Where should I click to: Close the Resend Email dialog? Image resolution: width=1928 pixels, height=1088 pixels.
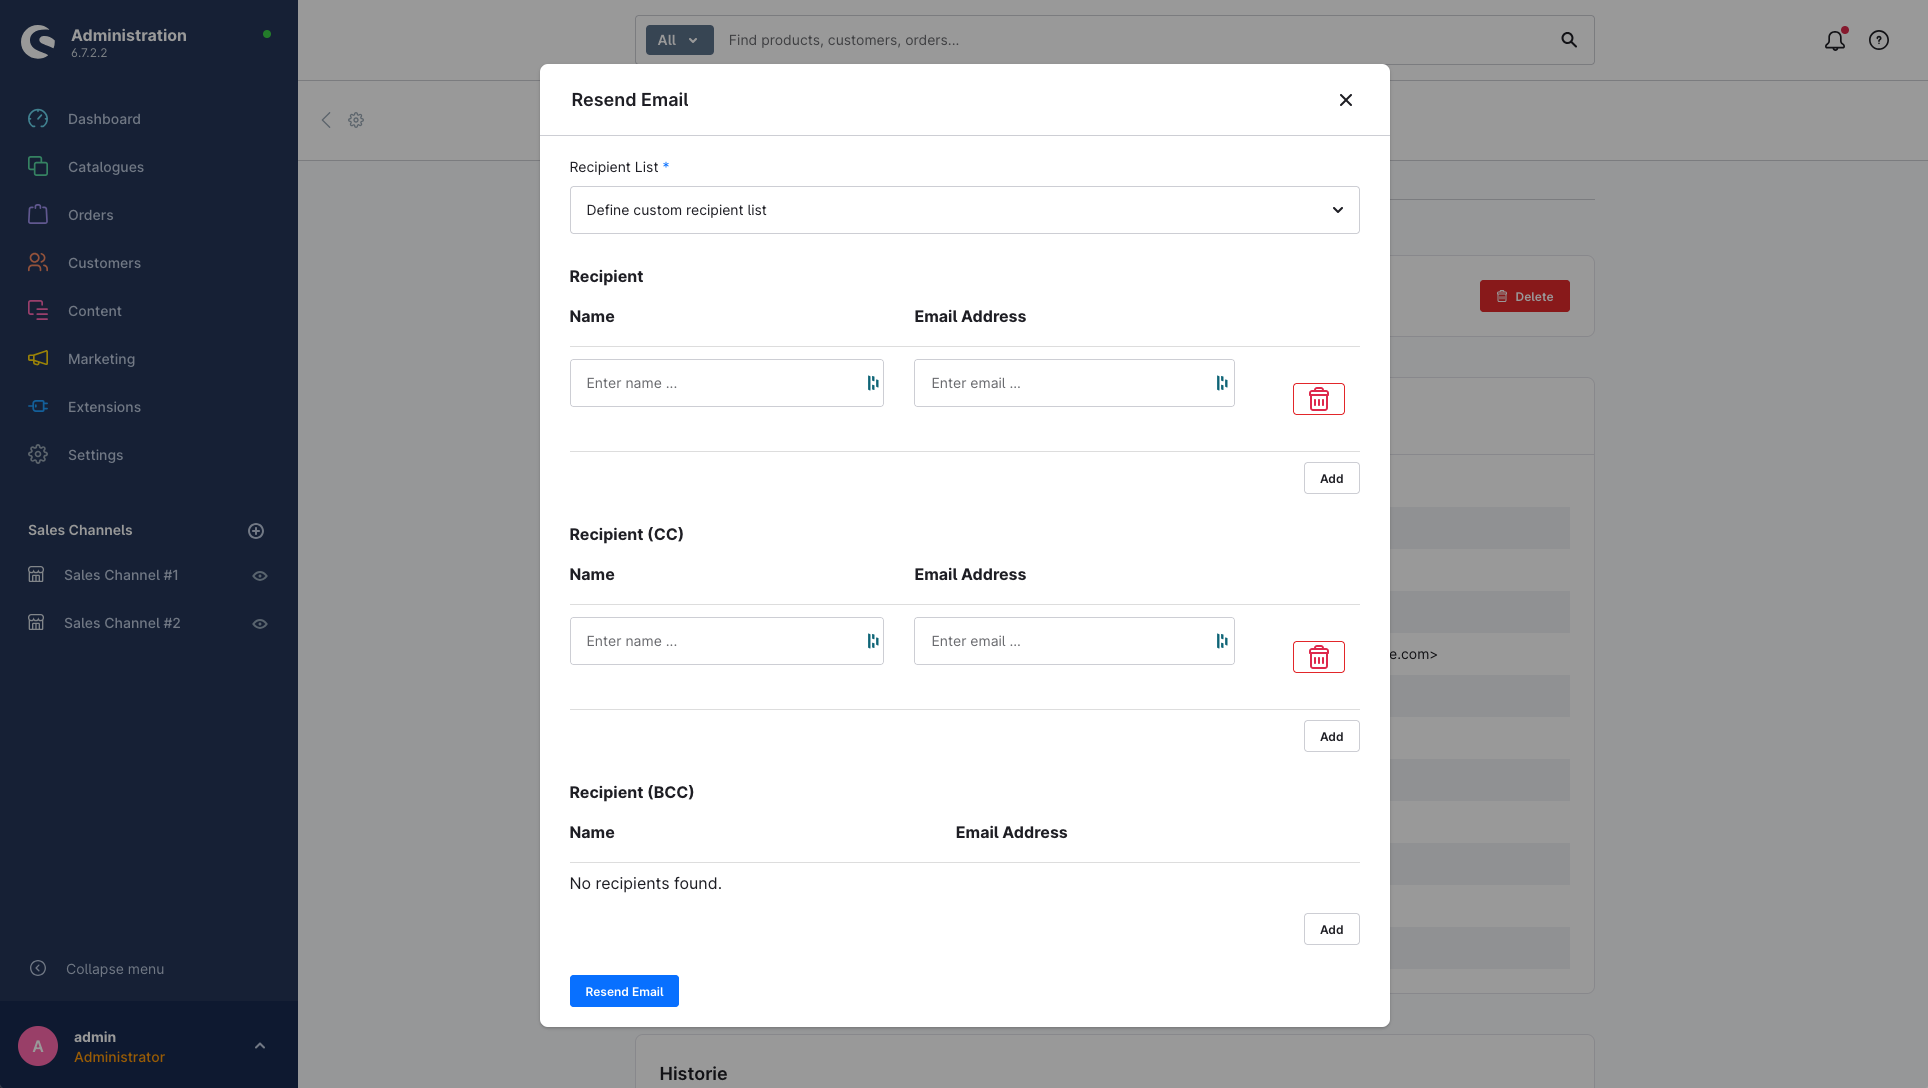click(1346, 100)
